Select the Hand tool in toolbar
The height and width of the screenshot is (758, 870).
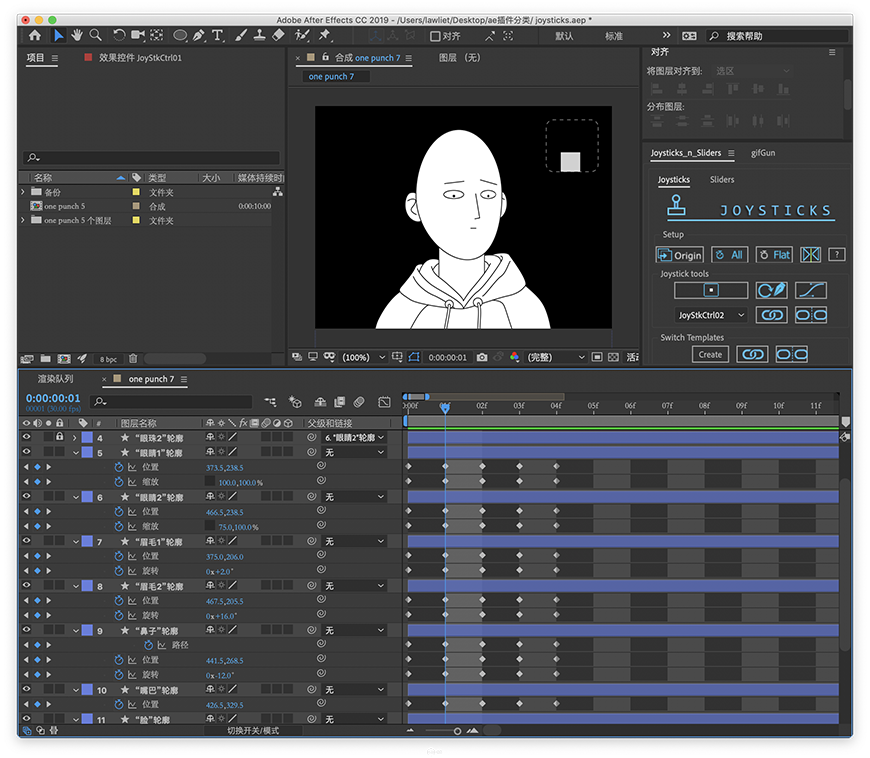(x=78, y=36)
